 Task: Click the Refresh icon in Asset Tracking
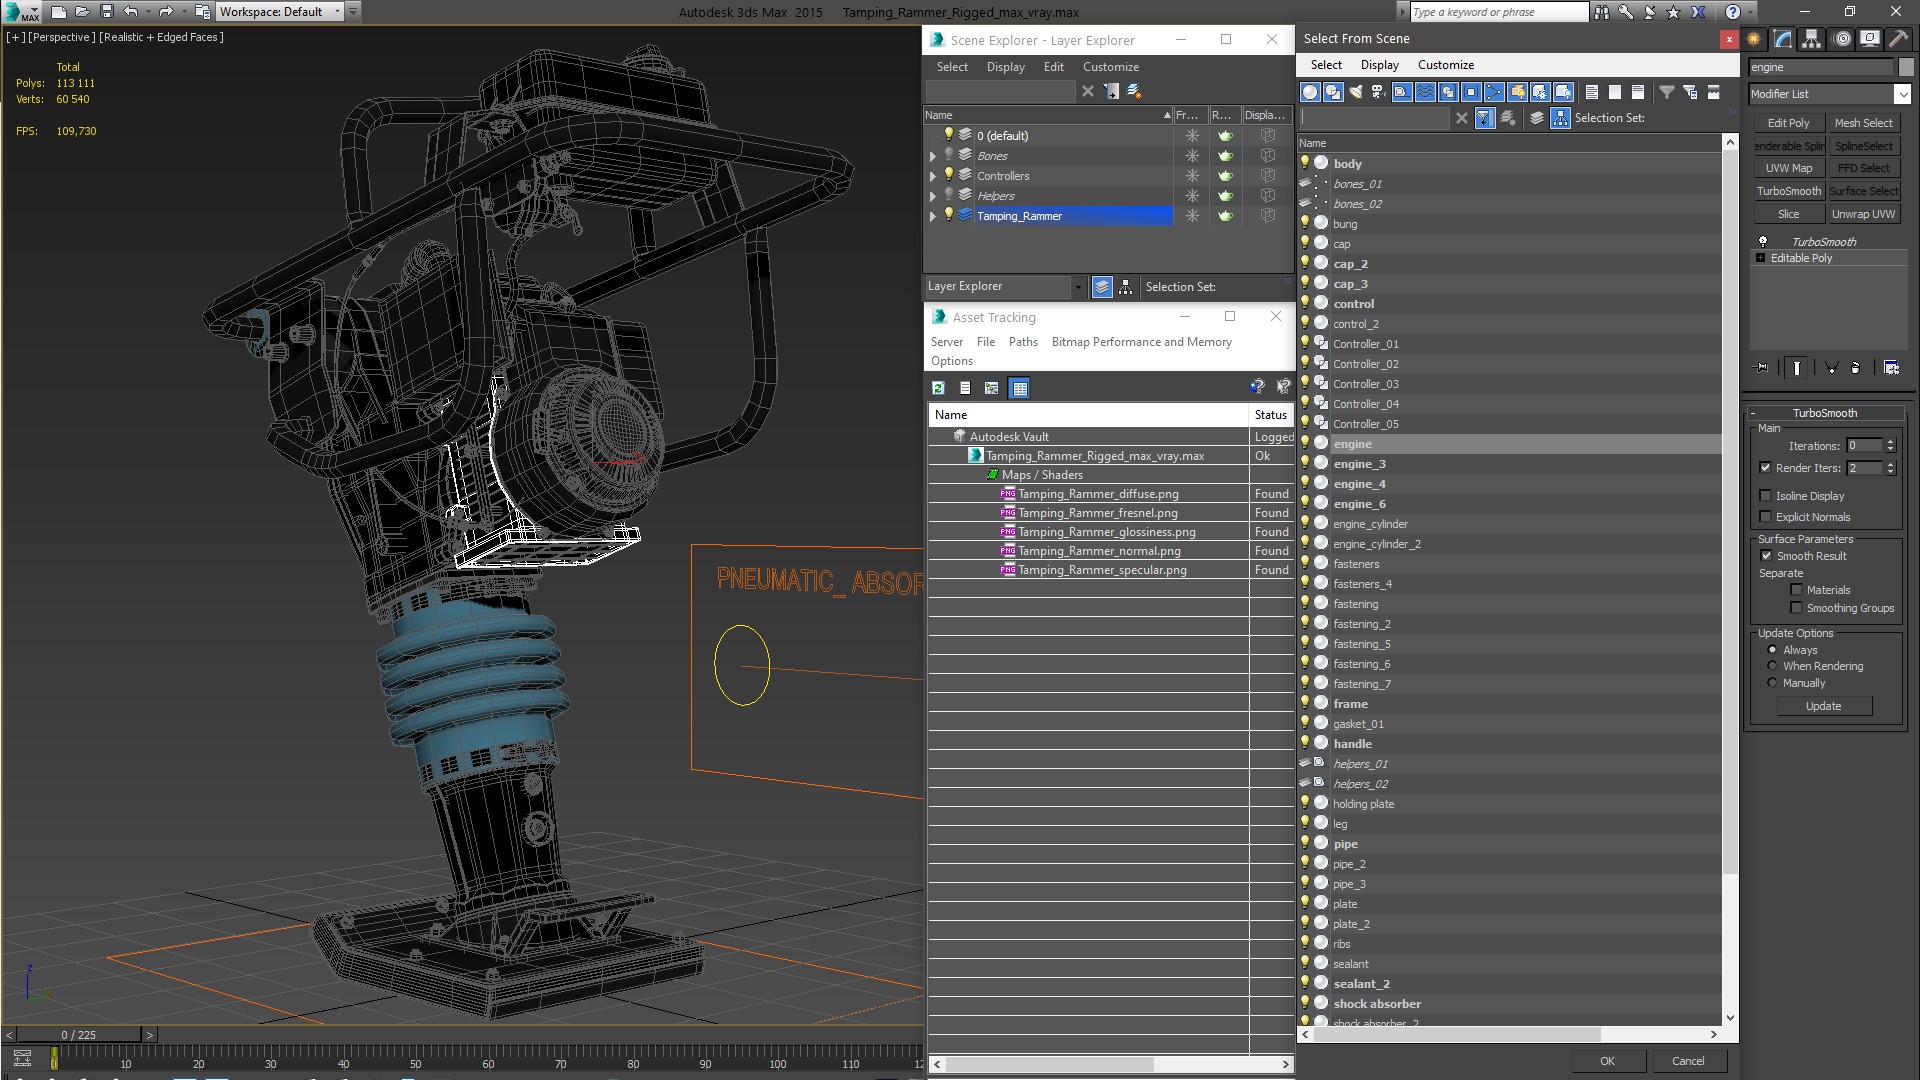(x=938, y=388)
